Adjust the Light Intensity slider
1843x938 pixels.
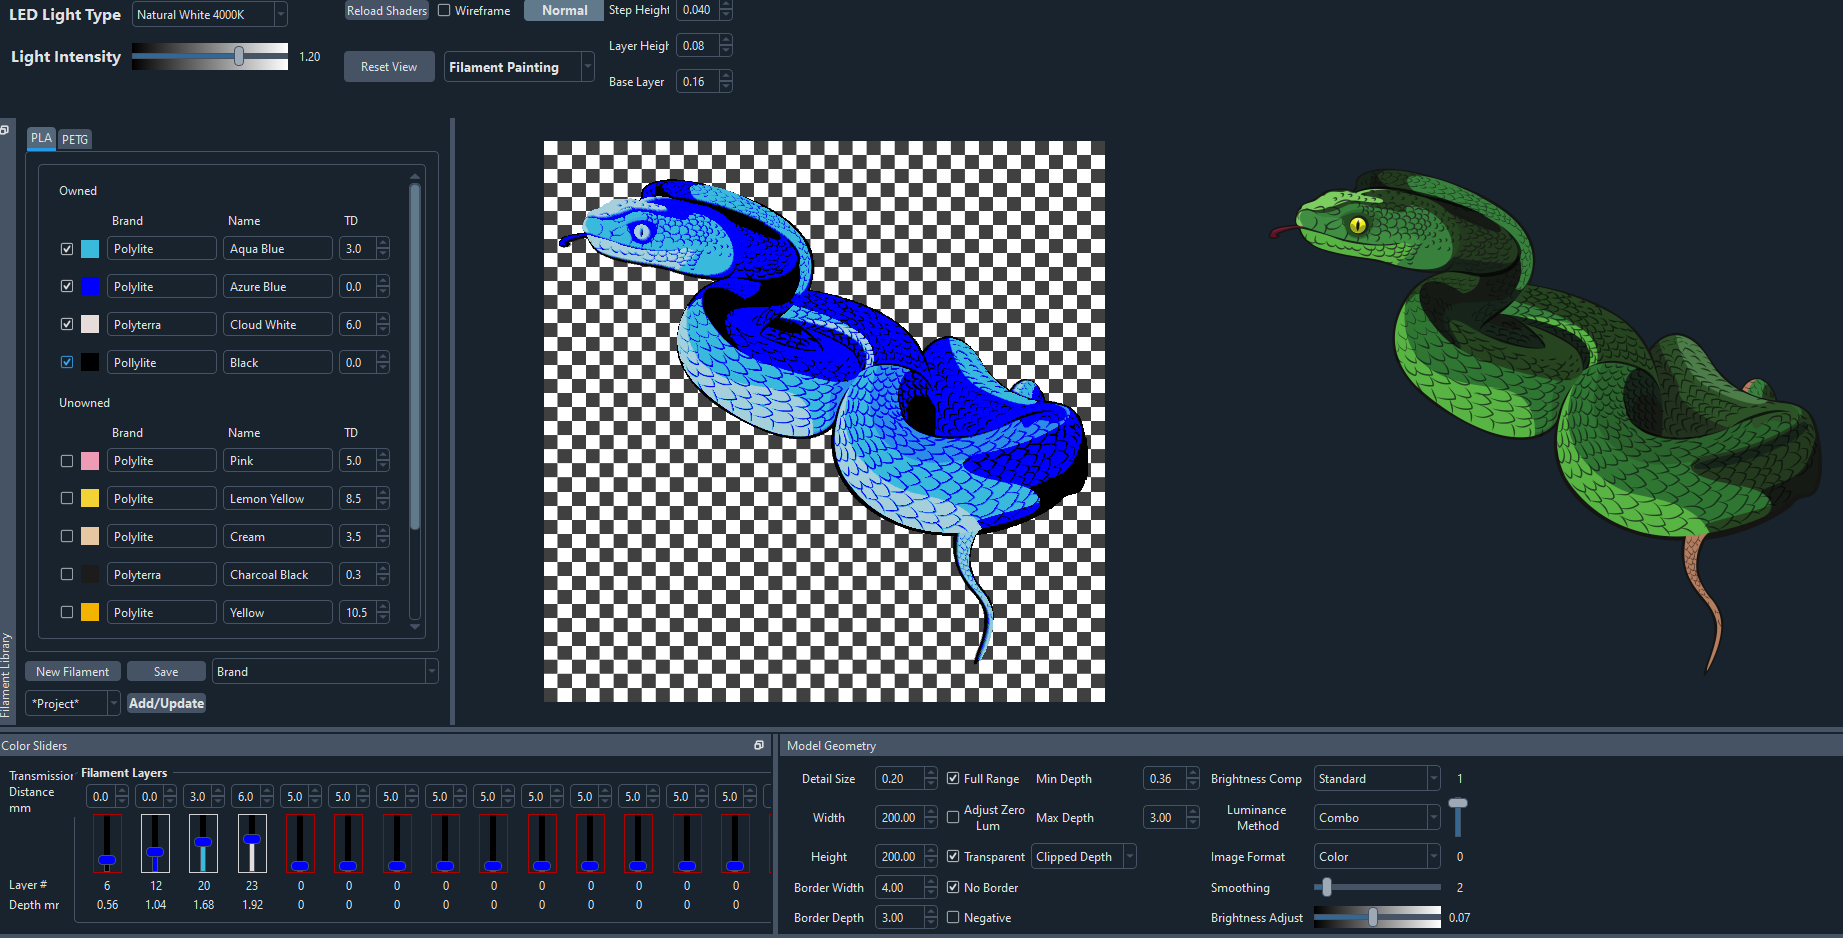tap(240, 57)
